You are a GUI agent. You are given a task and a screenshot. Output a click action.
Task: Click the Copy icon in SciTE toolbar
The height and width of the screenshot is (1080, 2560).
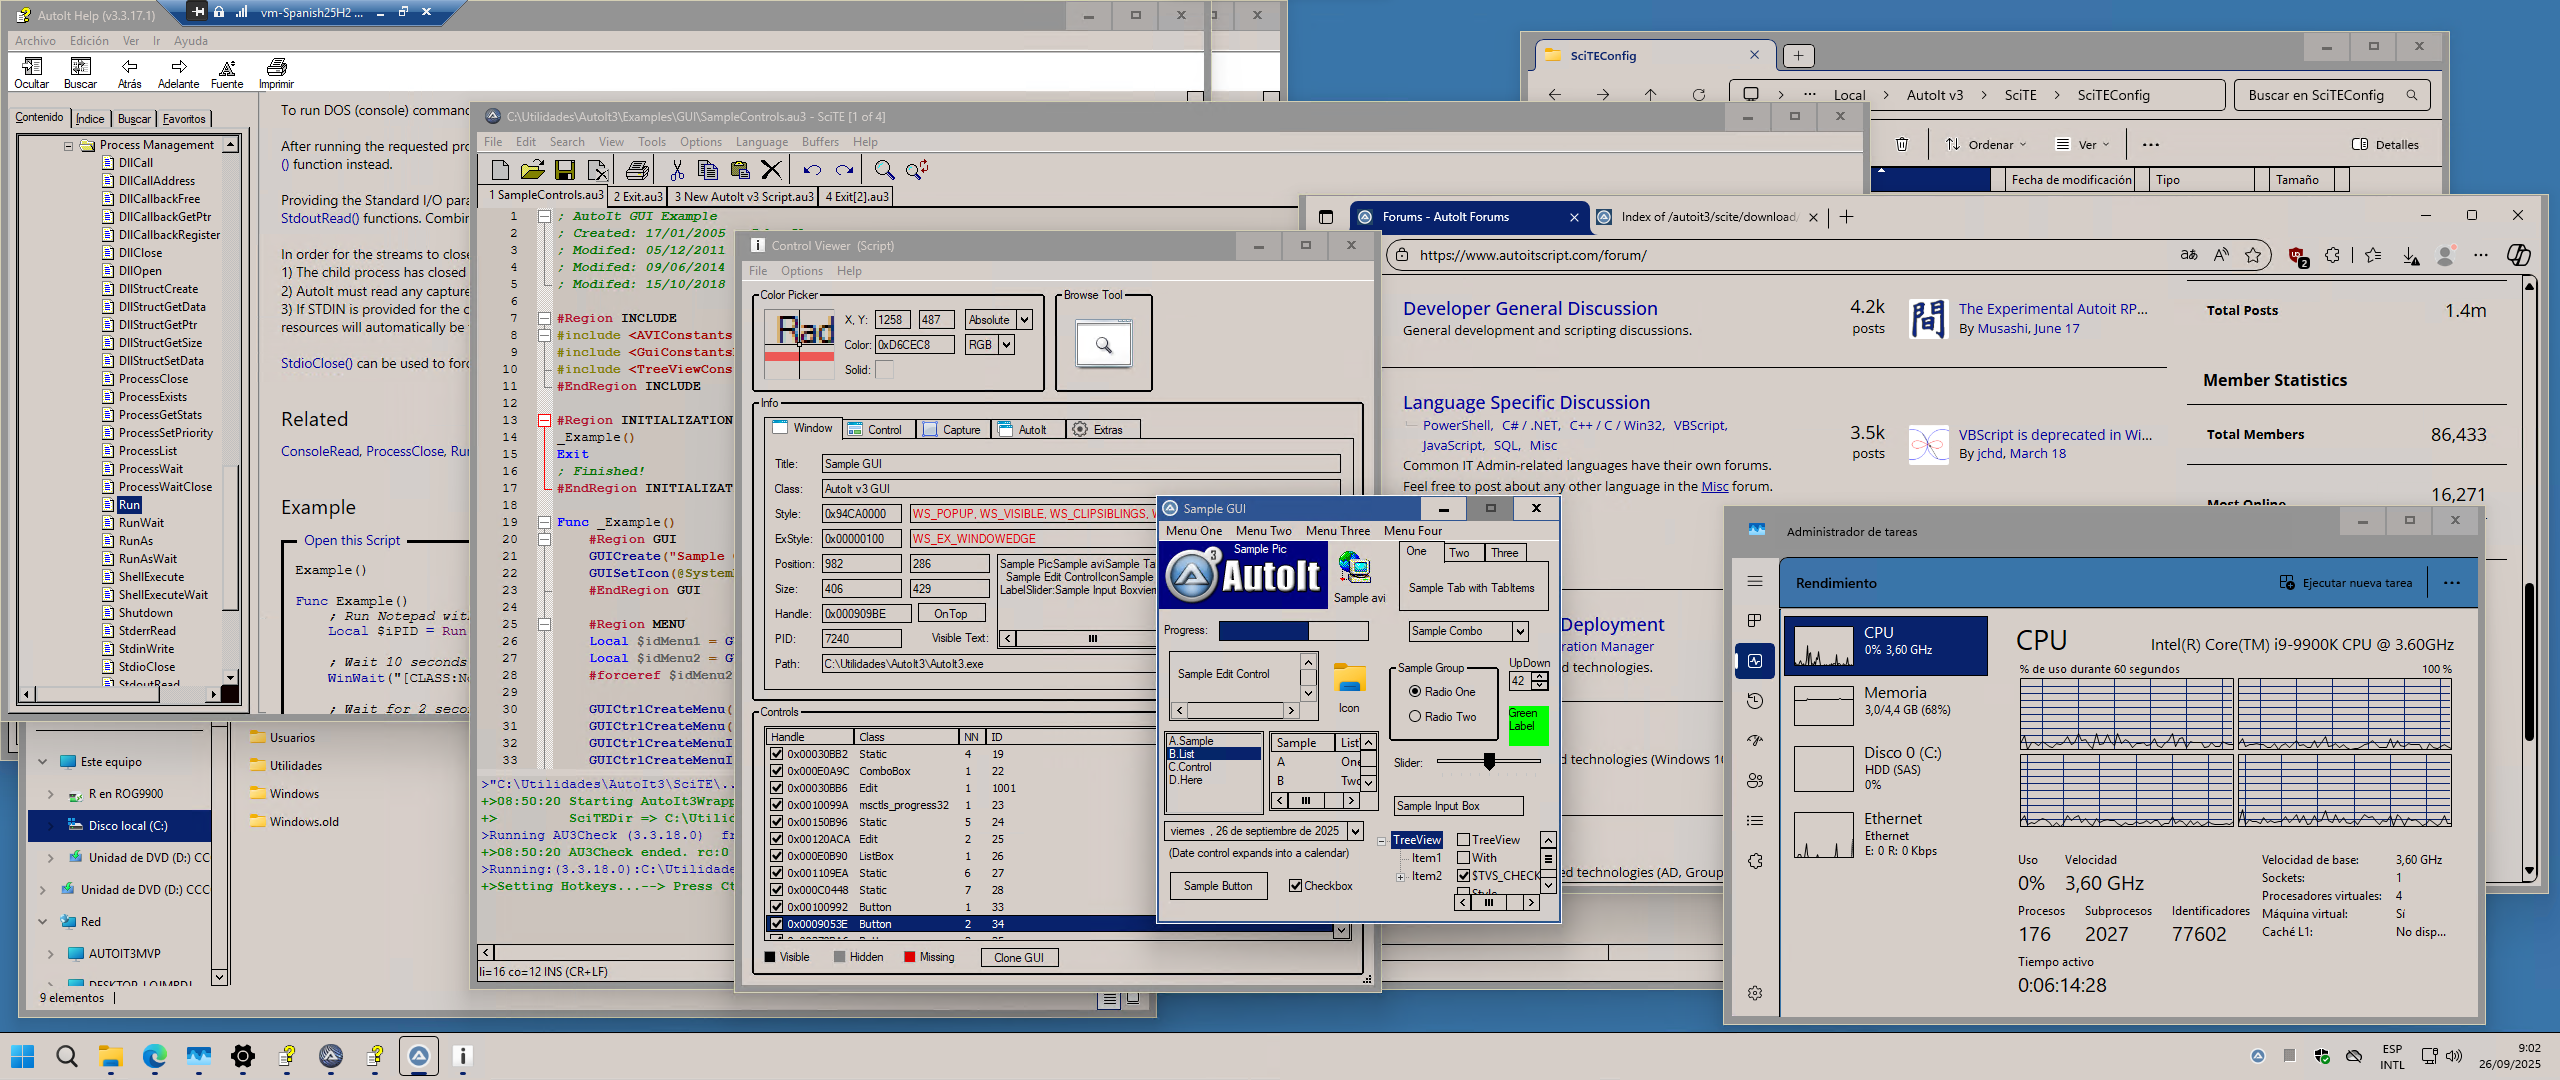pyautogui.click(x=708, y=170)
